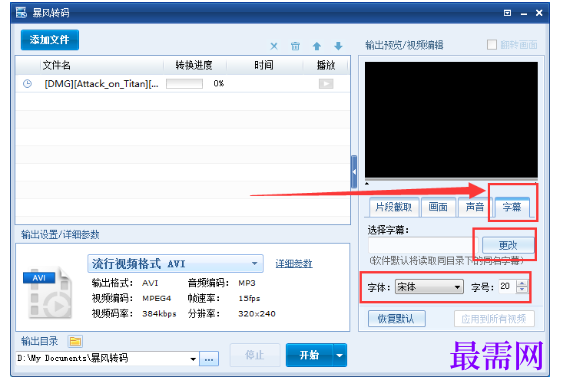The image size is (562, 387).
Task: Click the 字号 font size field
Action: point(507,287)
